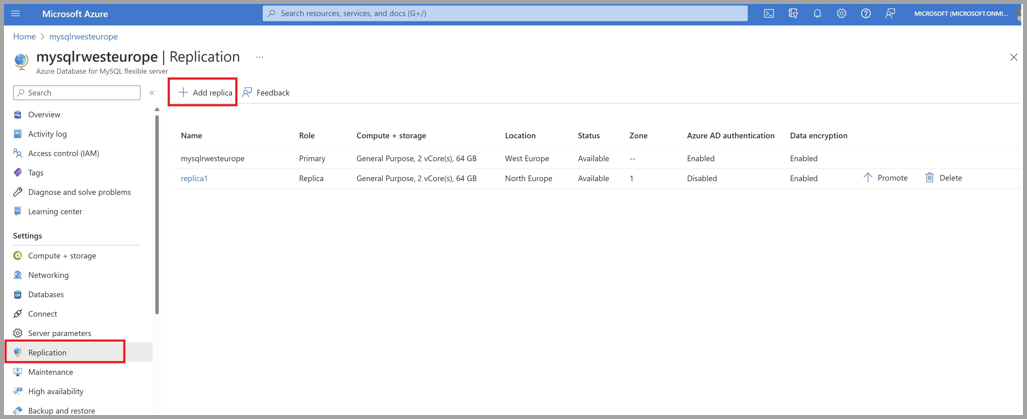The width and height of the screenshot is (1027, 419).
Task: Open the hamburger portal menu
Action: [x=15, y=14]
